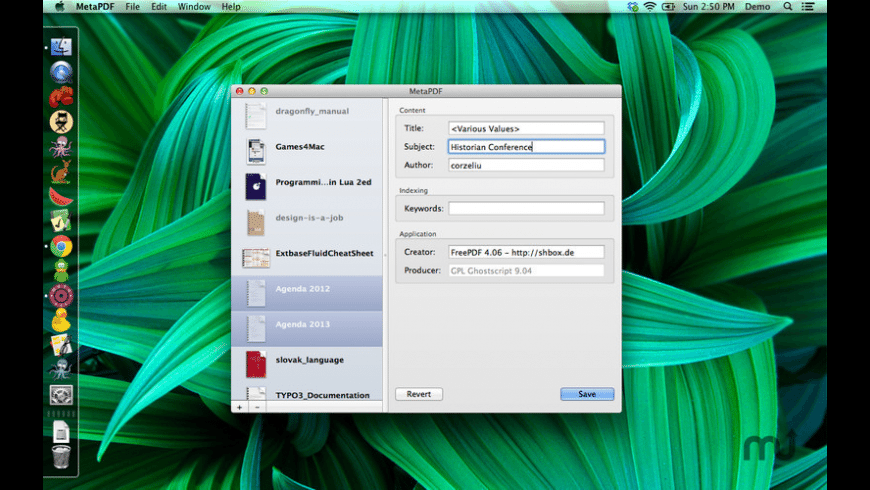Select slovak_language in the list

coord(307,364)
